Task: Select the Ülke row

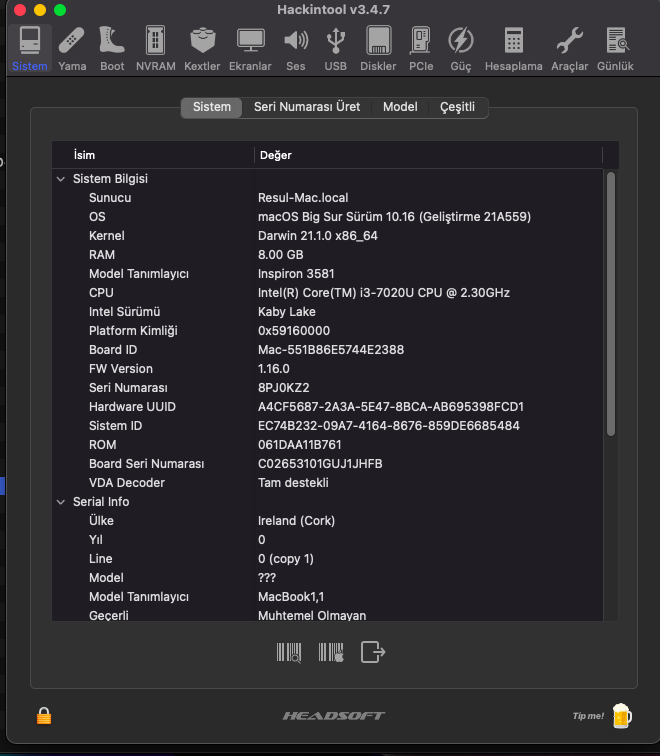Action: click(x=328, y=521)
